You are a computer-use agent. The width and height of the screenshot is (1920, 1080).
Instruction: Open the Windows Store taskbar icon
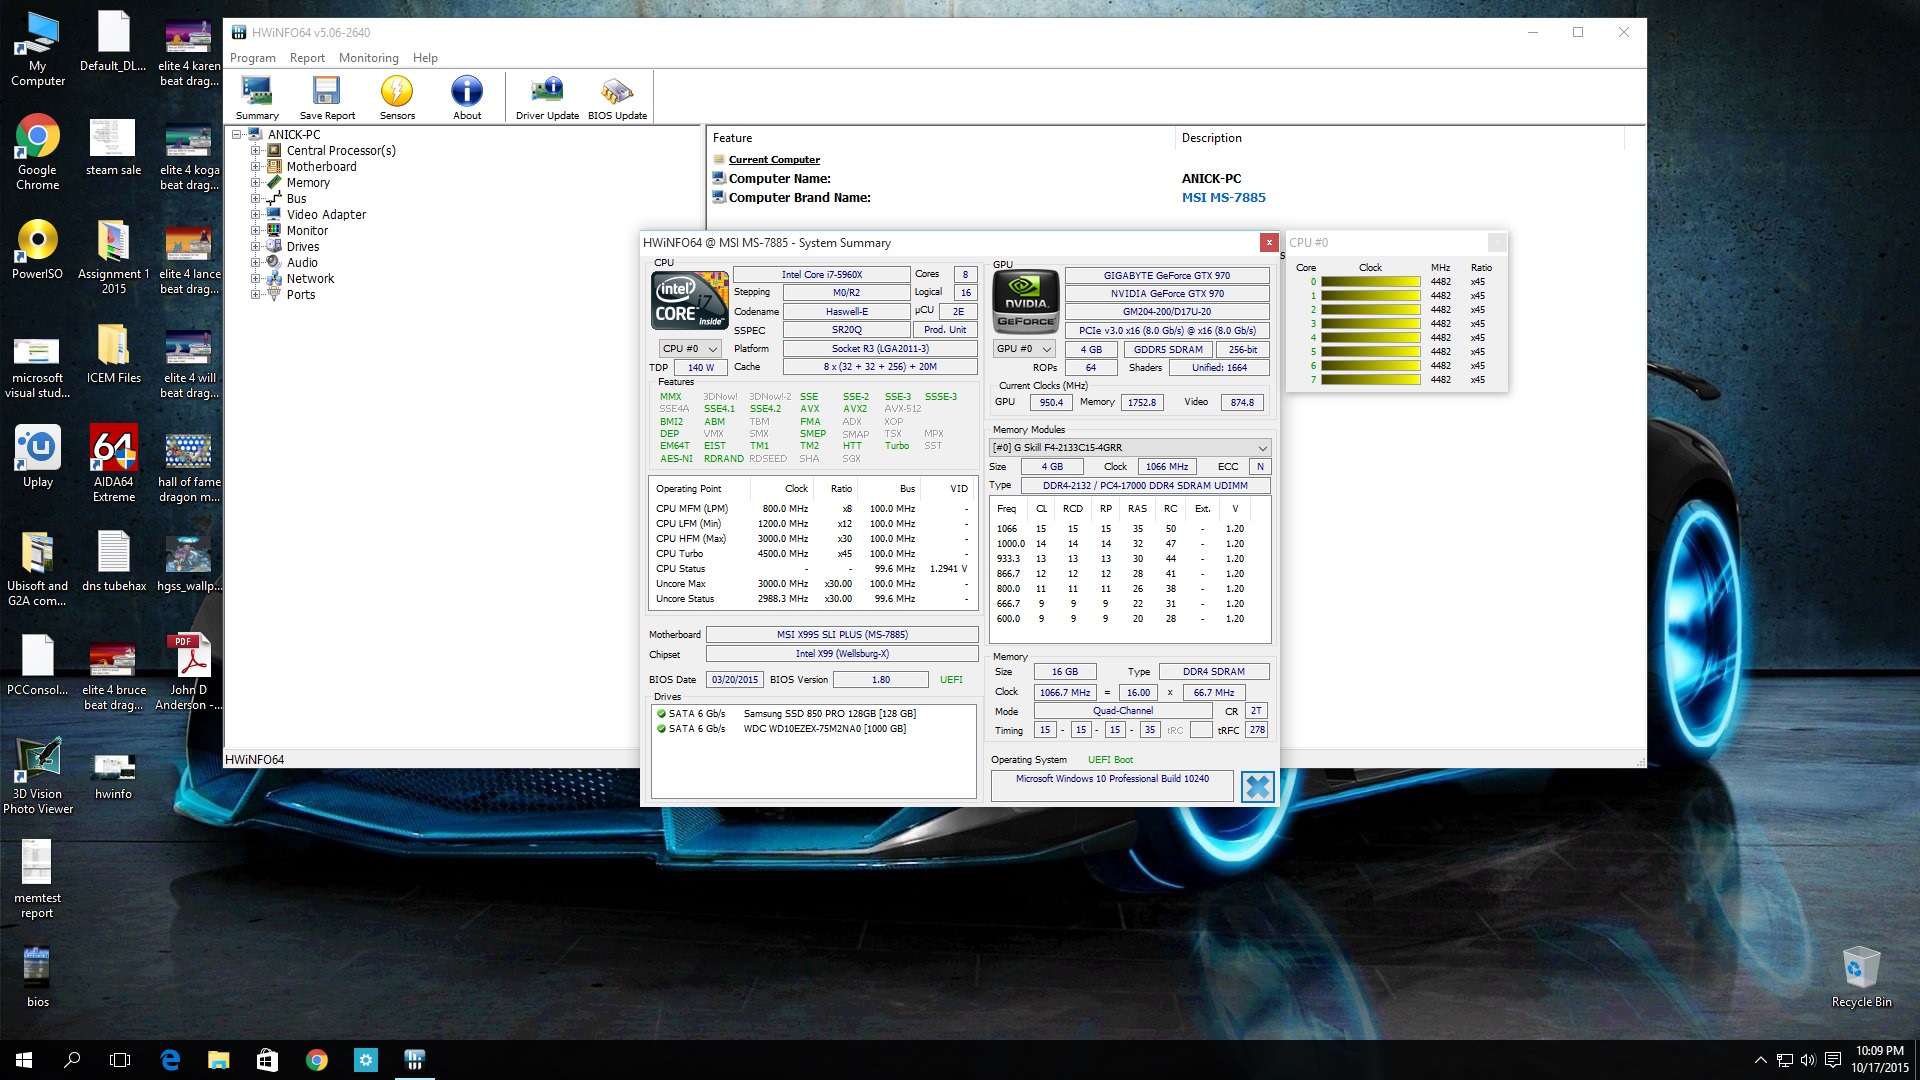pos(267,1060)
